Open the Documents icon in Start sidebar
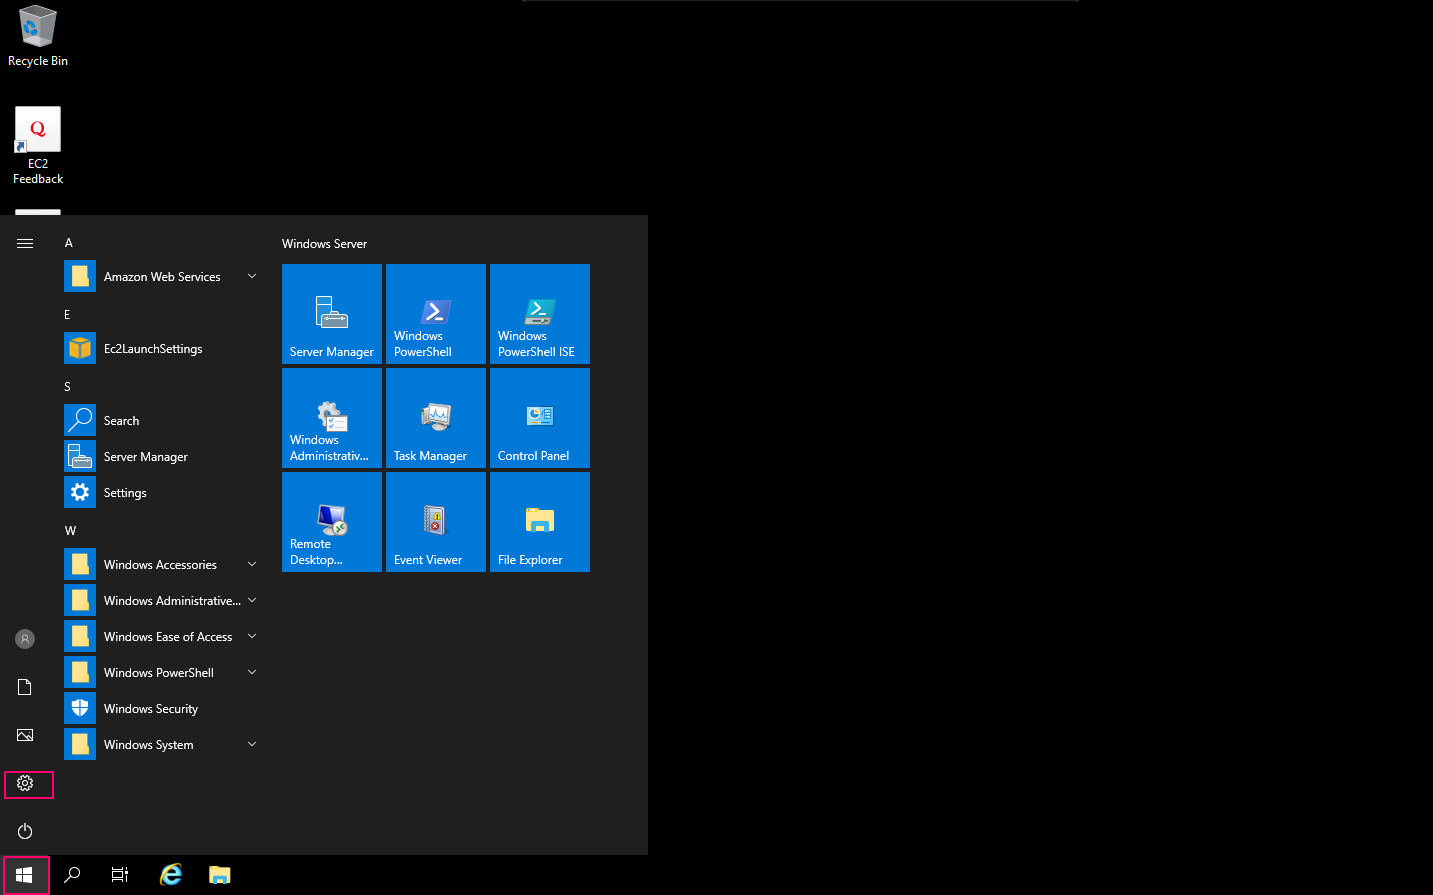This screenshot has height=895, width=1433. [25, 687]
